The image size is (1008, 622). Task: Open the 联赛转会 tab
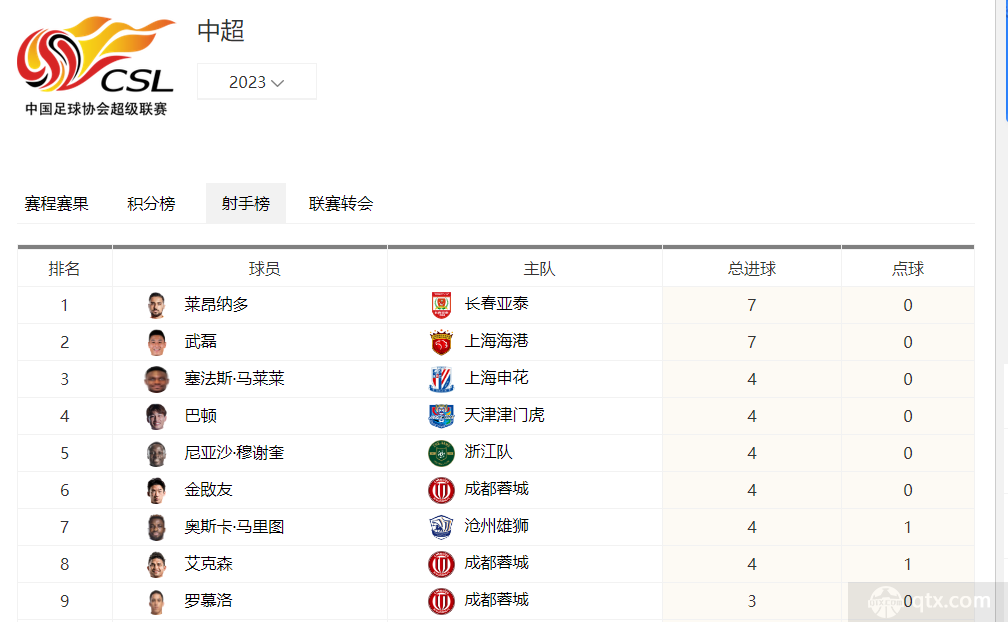341,204
